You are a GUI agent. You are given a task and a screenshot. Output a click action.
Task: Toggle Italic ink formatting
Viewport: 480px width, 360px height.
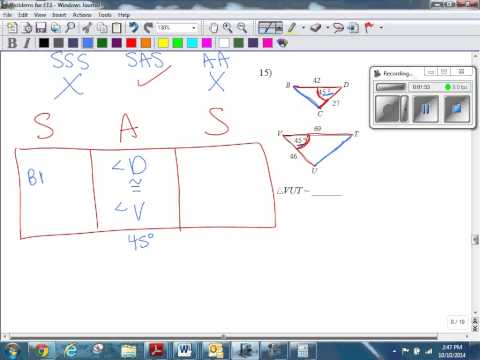point(27,43)
